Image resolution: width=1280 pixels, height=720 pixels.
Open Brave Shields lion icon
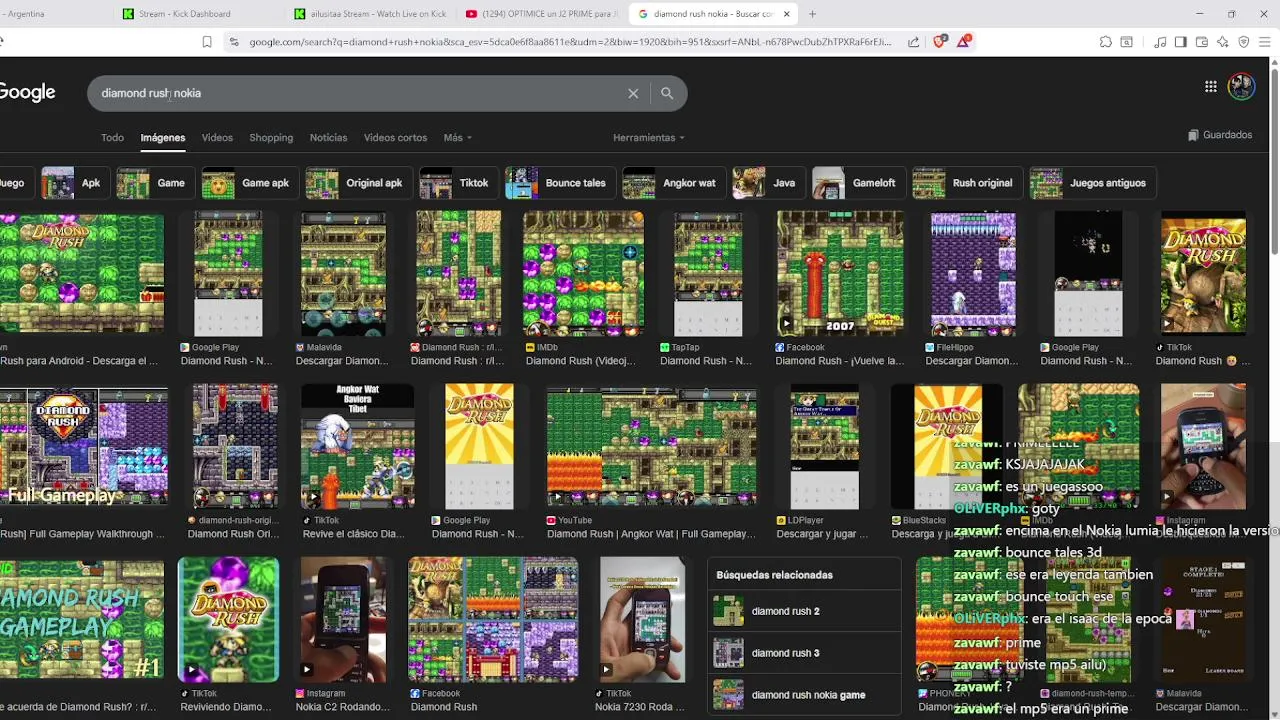click(939, 42)
